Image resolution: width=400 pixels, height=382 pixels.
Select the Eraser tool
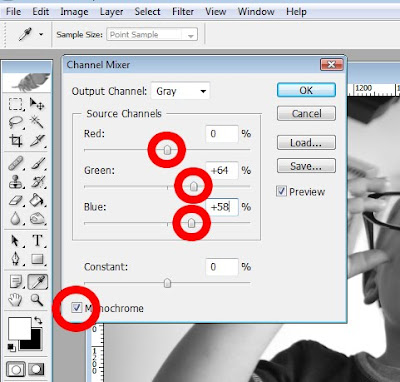coord(15,200)
